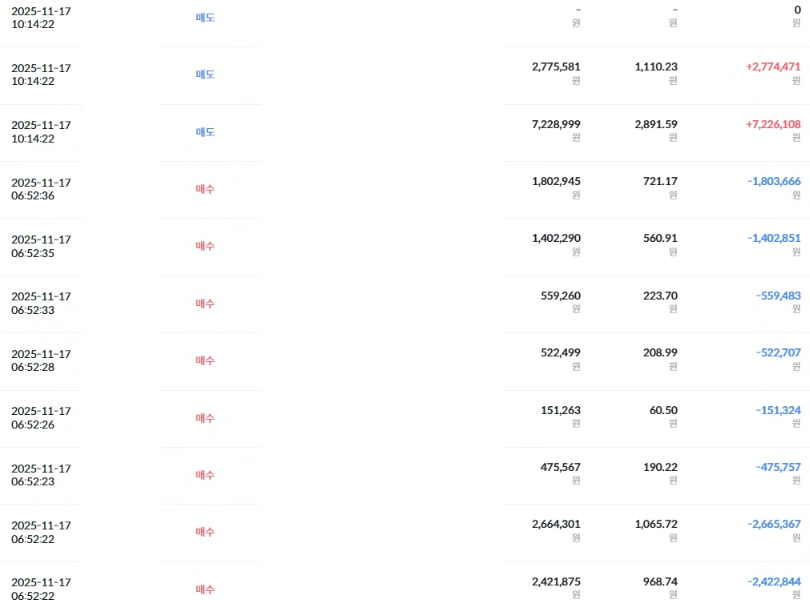
Task: Click the 매수 label at 06:52:26
Action: click(x=205, y=418)
